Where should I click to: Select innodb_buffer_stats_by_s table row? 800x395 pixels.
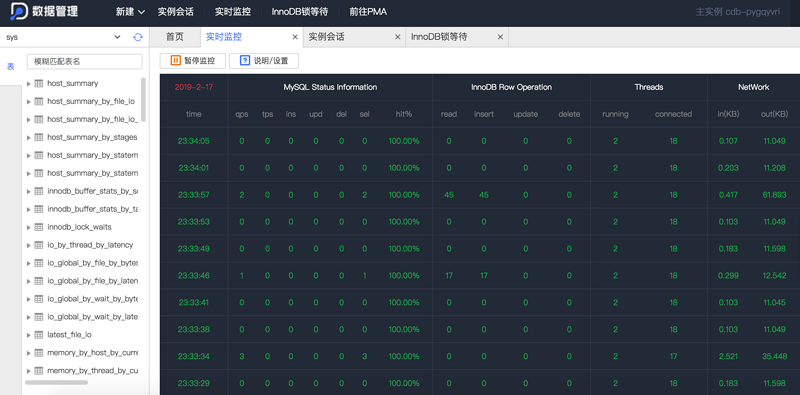[x=92, y=191]
